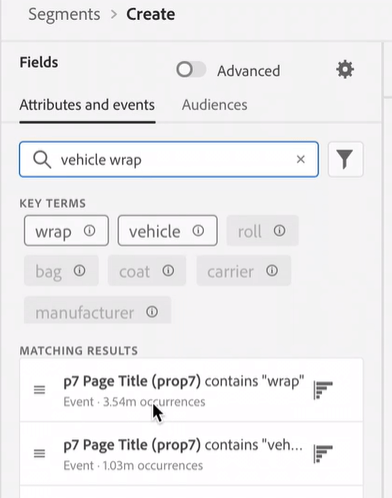The image size is (392, 498).
Task: Click the vehicle wrap search field
Action: 169,159
